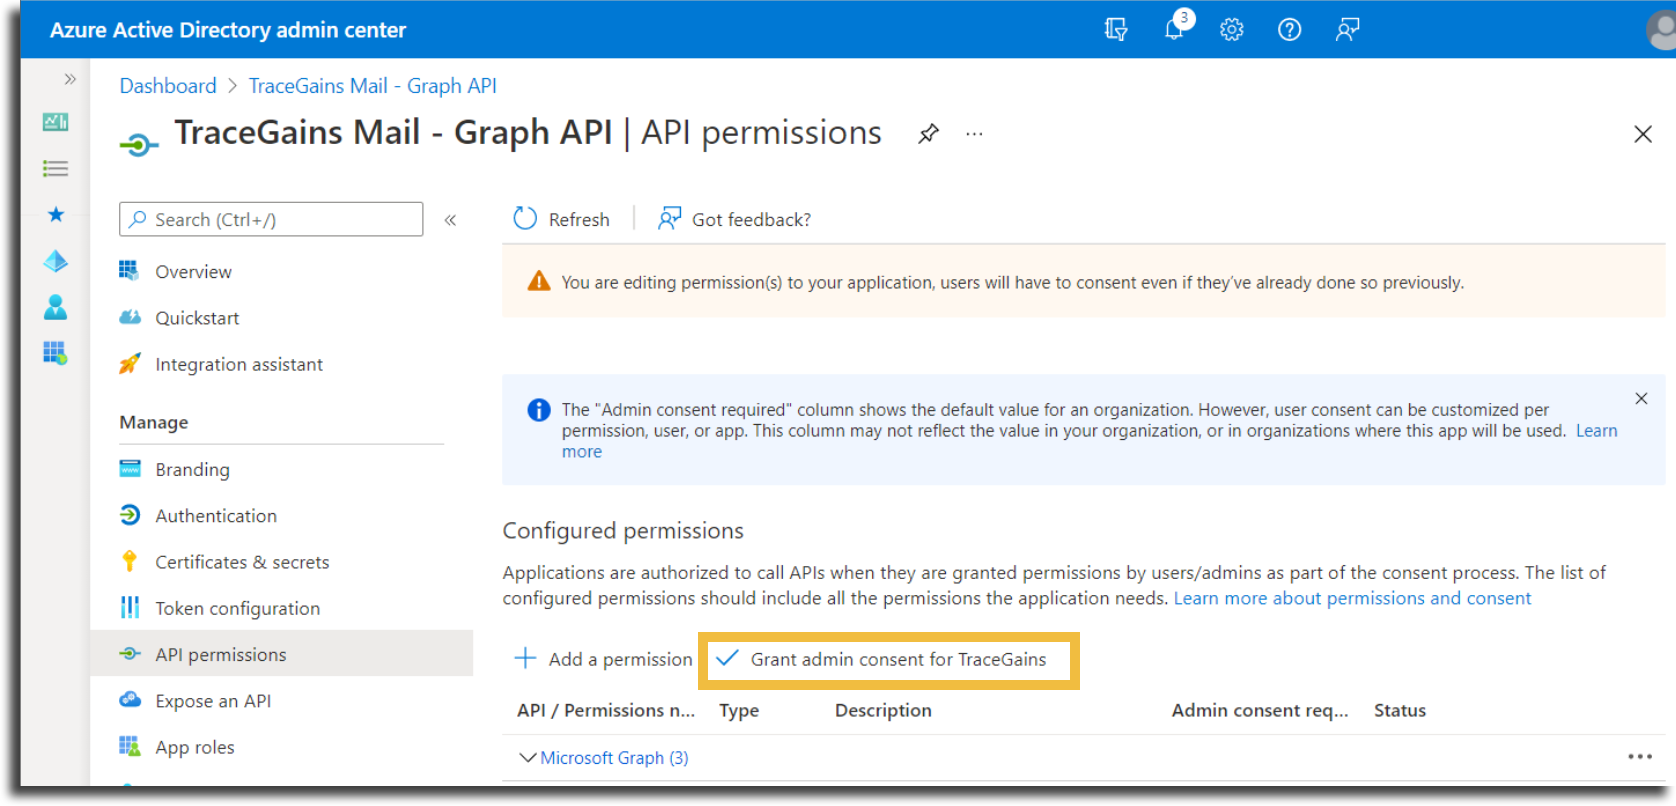Open portal settings gear
Screen dimensions: 1676x806
1232,30
